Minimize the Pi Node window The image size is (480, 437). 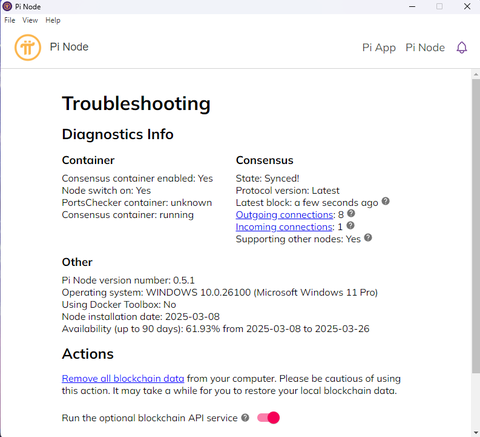[x=412, y=6]
